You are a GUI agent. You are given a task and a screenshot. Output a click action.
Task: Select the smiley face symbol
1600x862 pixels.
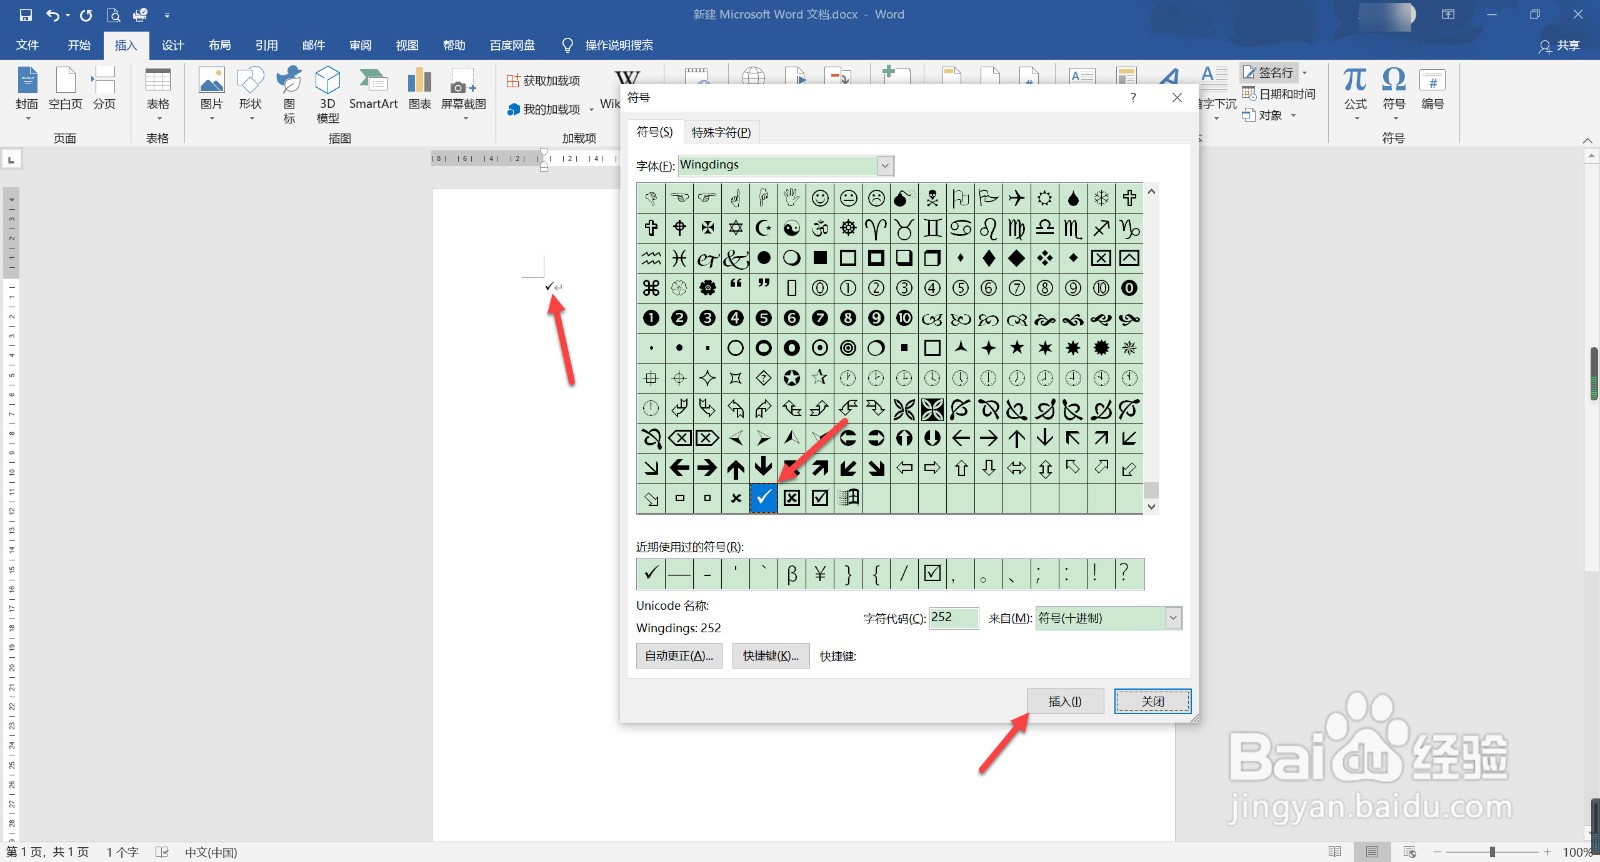coord(820,198)
